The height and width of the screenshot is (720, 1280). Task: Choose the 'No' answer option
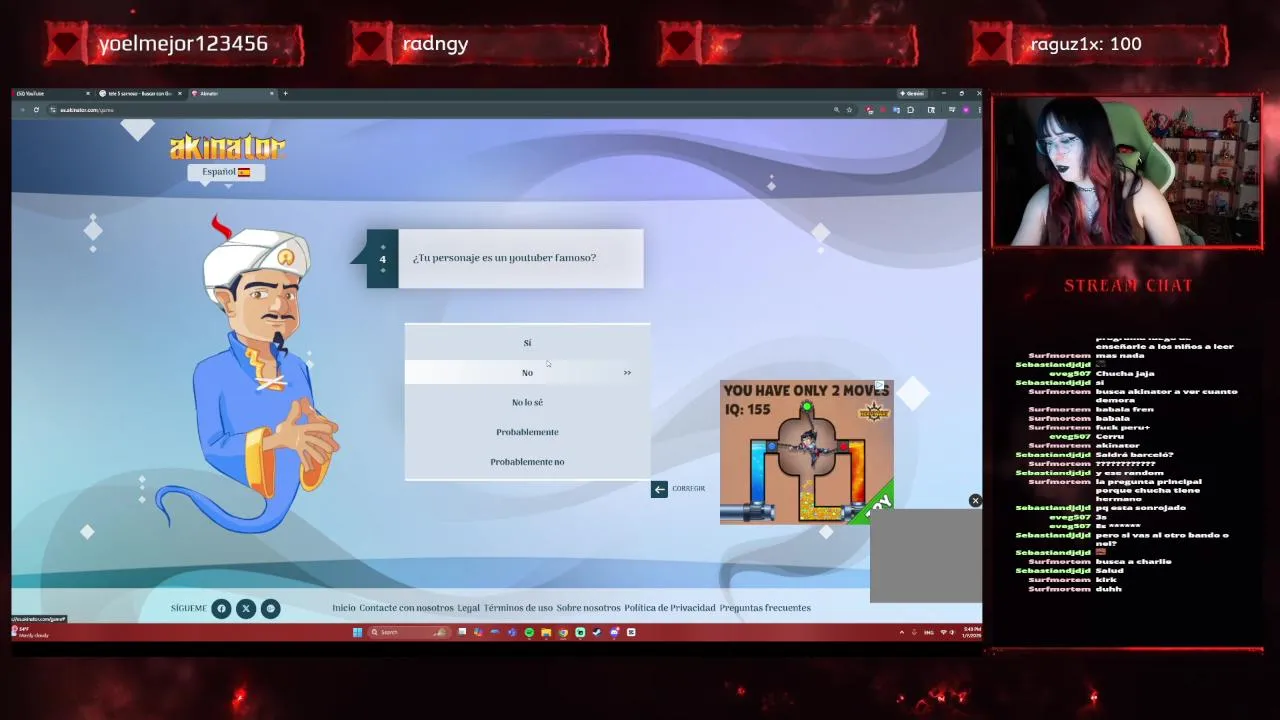coord(527,372)
